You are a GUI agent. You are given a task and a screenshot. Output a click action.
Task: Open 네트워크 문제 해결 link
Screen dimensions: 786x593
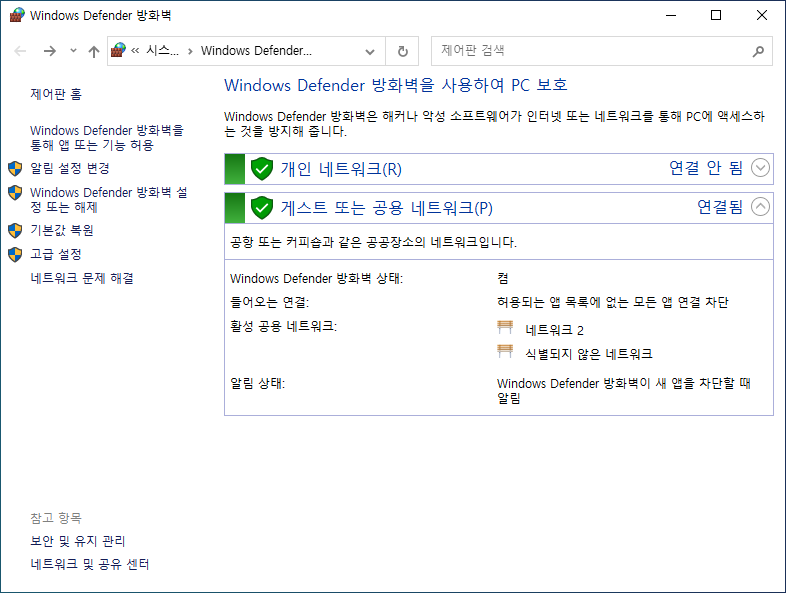[x=82, y=278]
